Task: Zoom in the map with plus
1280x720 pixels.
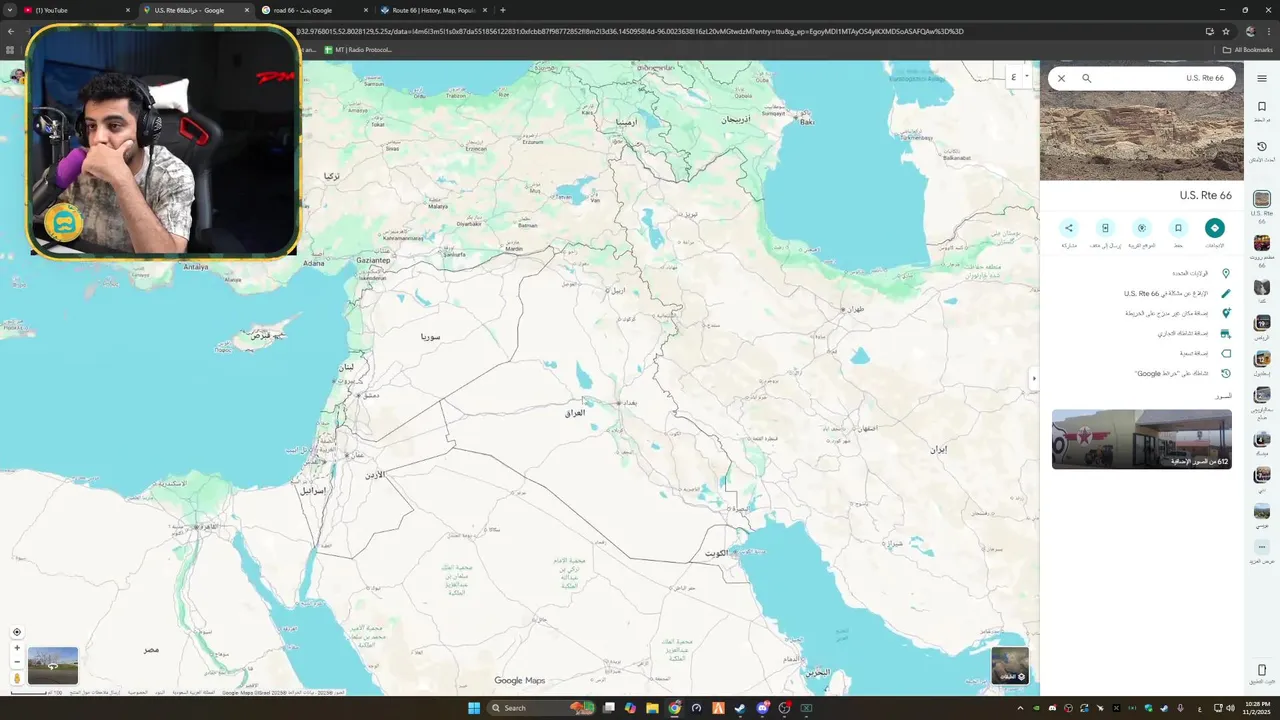Action: (17, 648)
